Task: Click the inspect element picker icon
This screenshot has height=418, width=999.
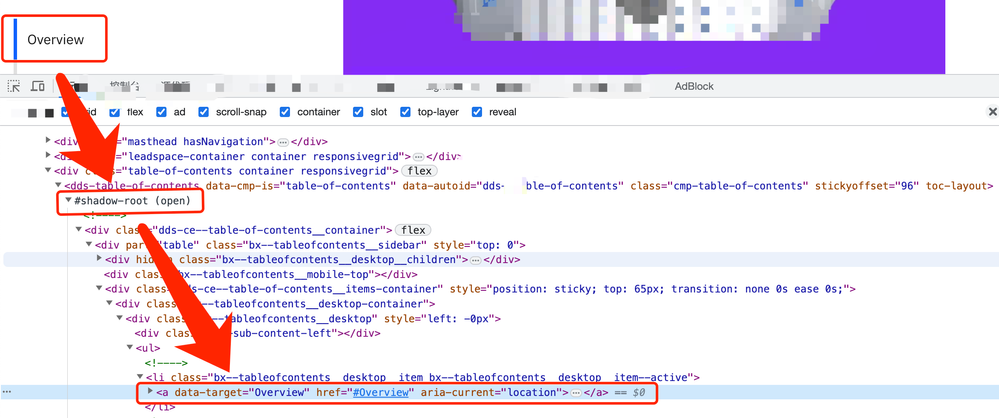Action: [x=14, y=87]
